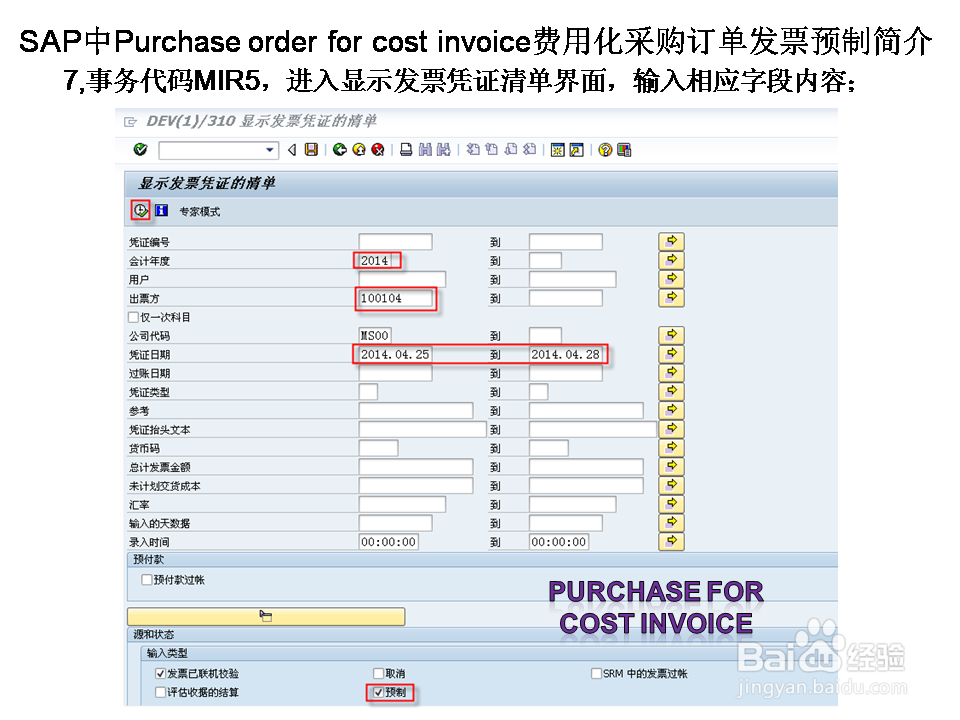Check the 取消 checkbox
Image resolution: width=960 pixels, height=720 pixels.
coord(377,672)
